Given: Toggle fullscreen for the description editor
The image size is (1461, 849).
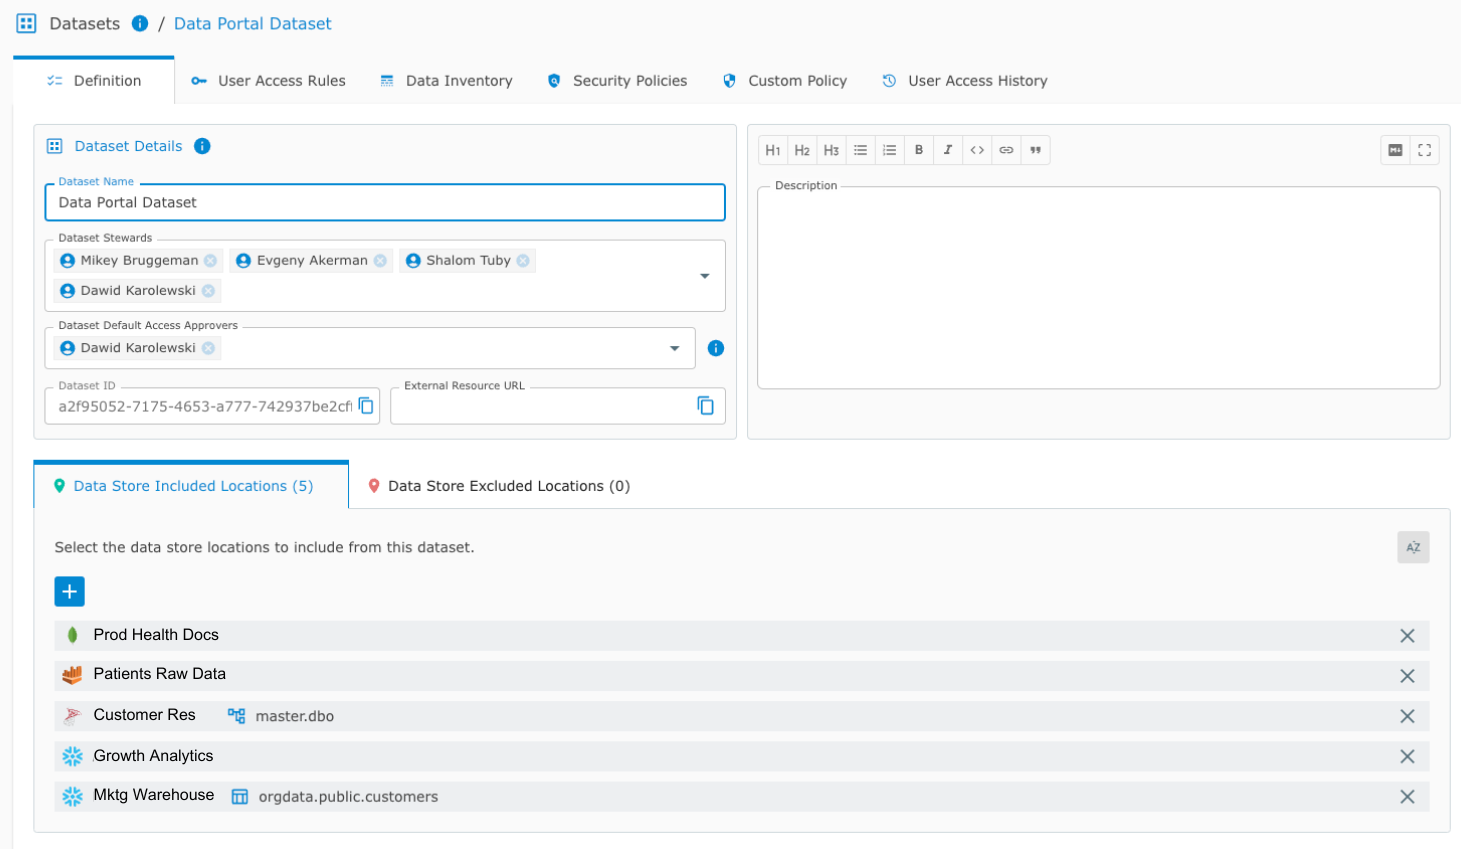Looking at the screenshot, I should pos(1424,150).
